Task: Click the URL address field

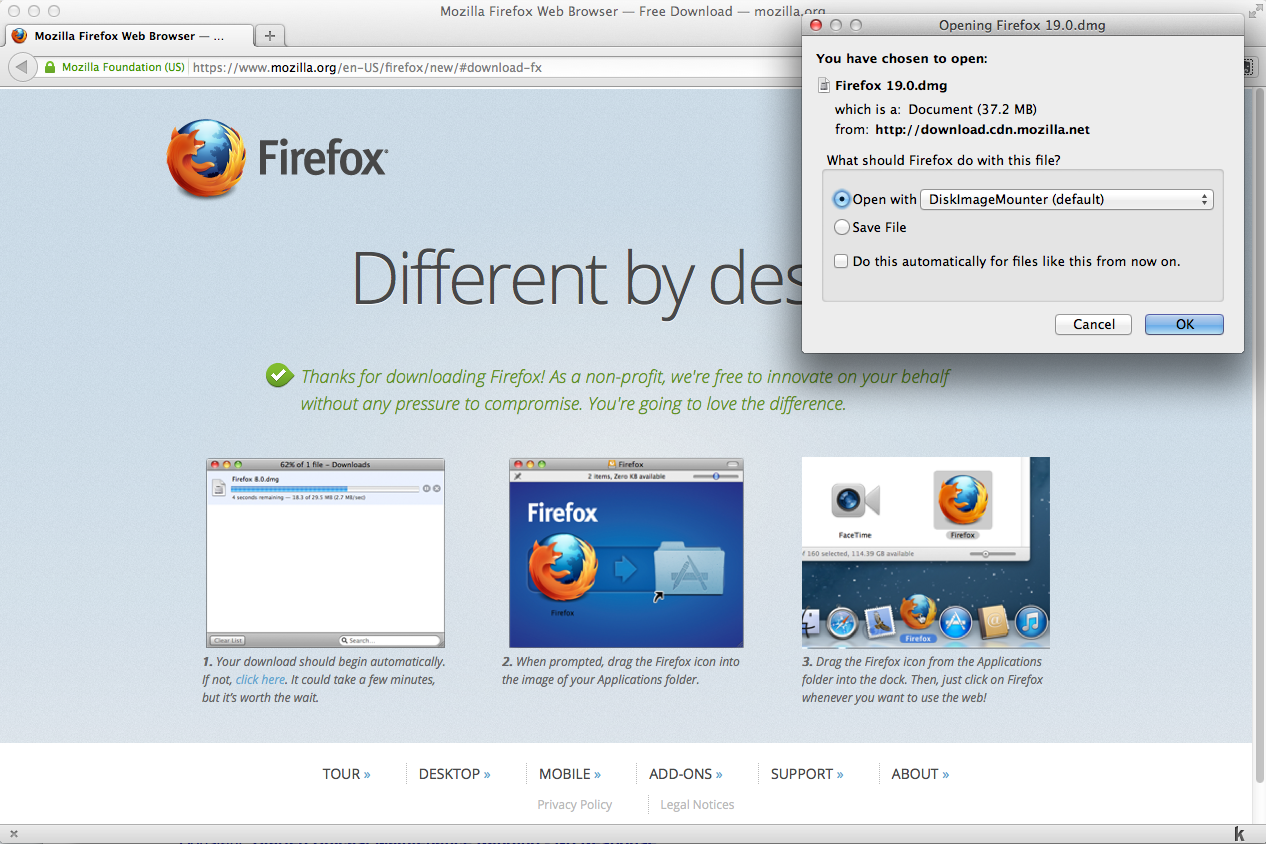Action: [495, 67]
